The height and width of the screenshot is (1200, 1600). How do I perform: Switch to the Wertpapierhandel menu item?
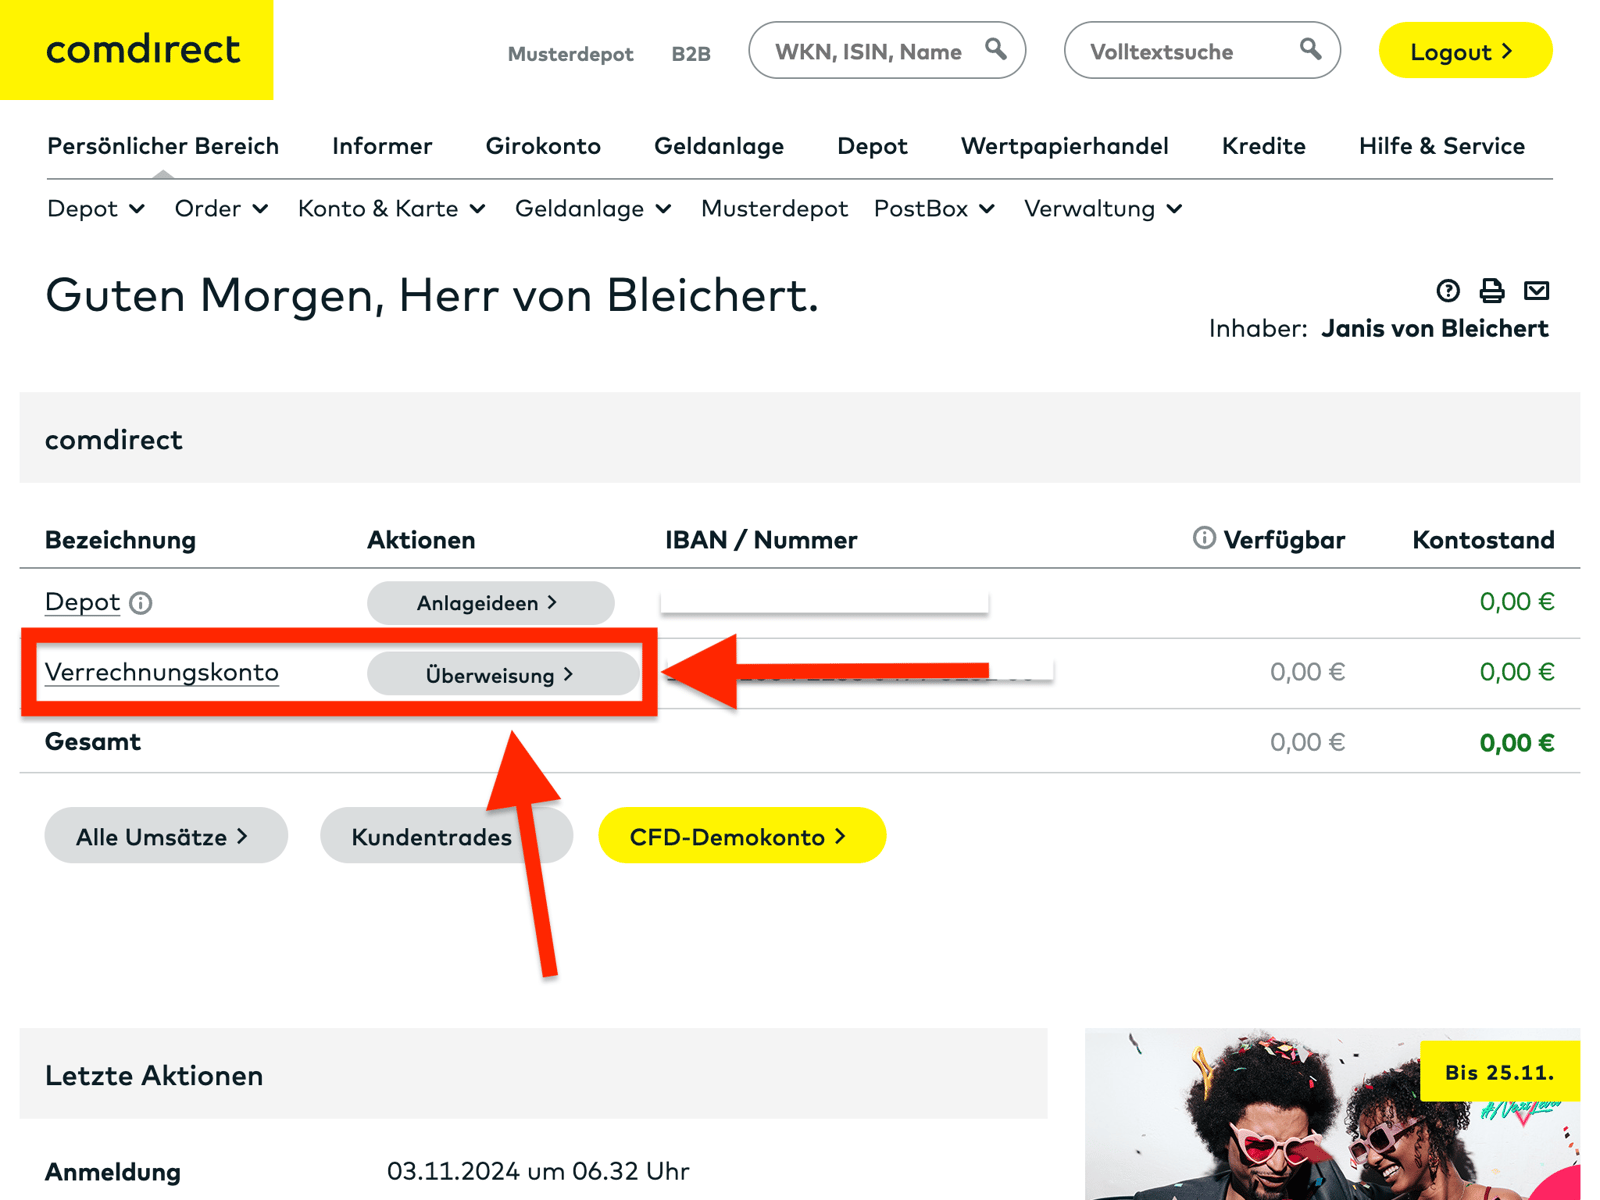[x=1064, y=146]
